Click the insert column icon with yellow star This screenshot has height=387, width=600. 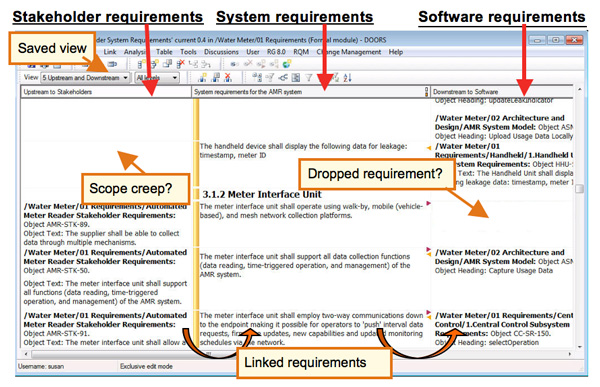coord(202,78)
